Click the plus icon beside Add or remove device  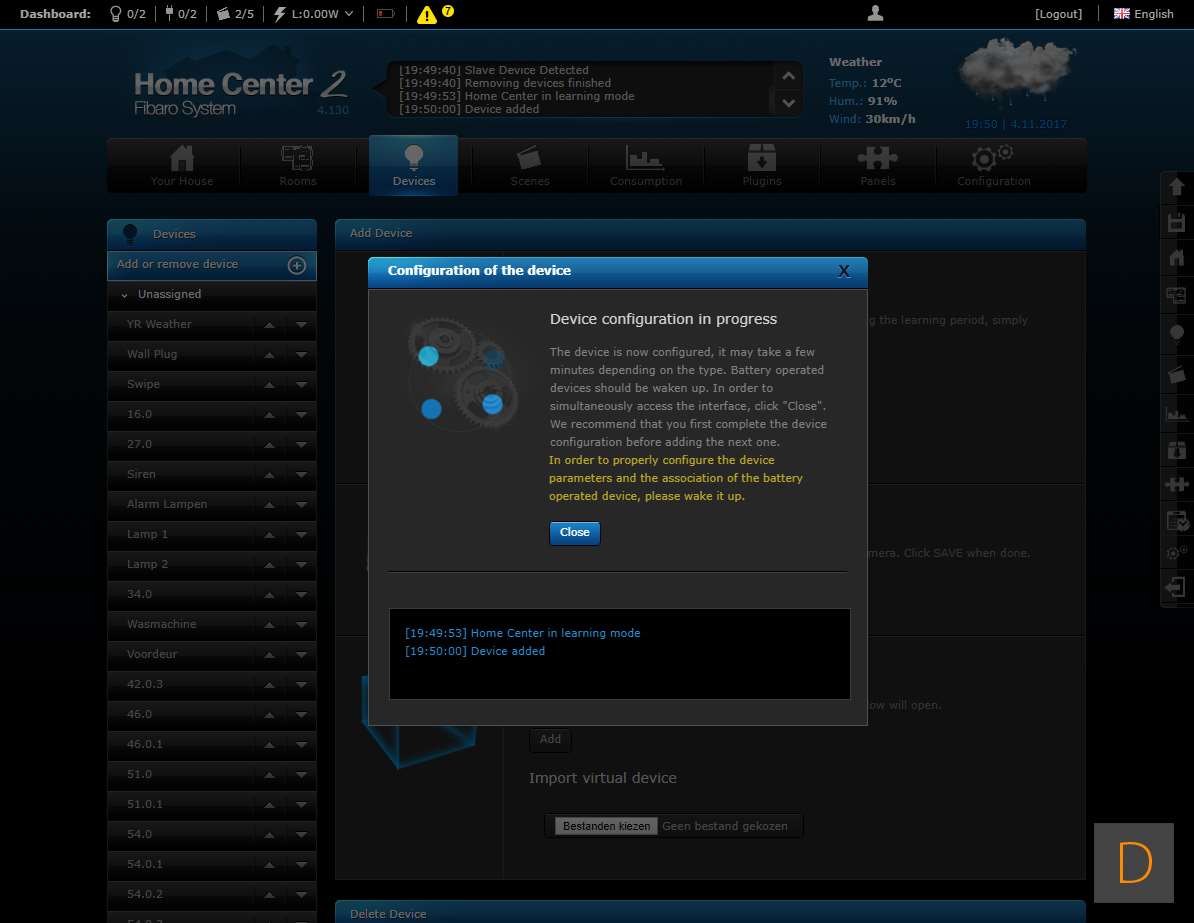point(296,265)
